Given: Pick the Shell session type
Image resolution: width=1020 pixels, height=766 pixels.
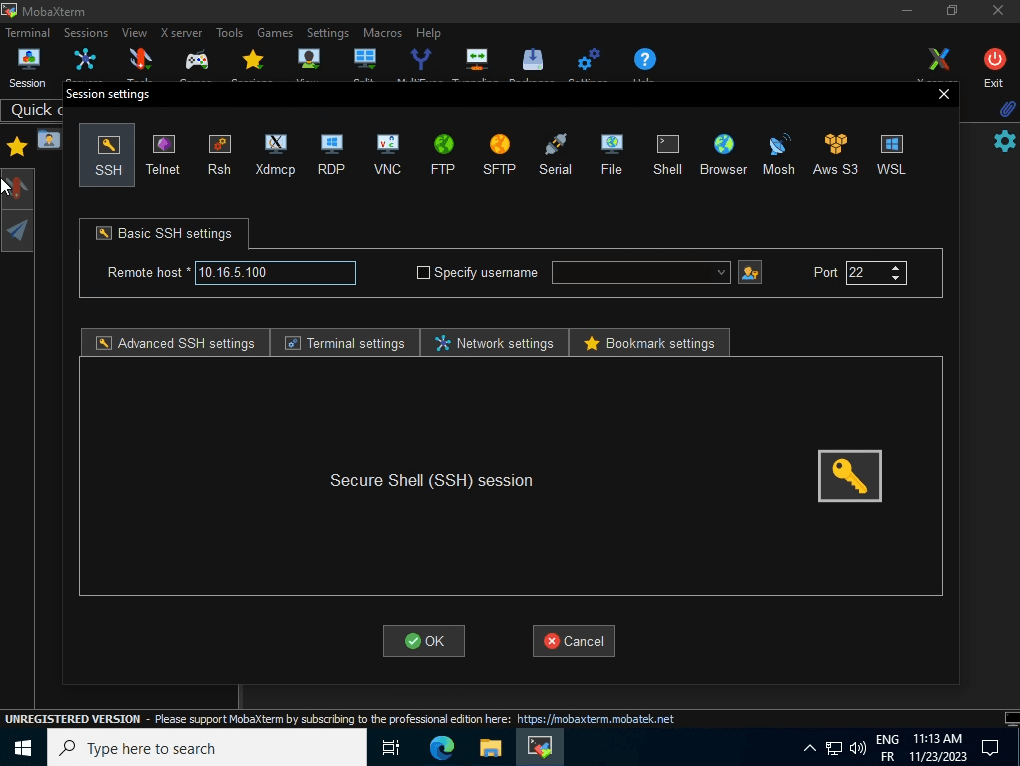Looking at the screenshot, I should (667, 155).
